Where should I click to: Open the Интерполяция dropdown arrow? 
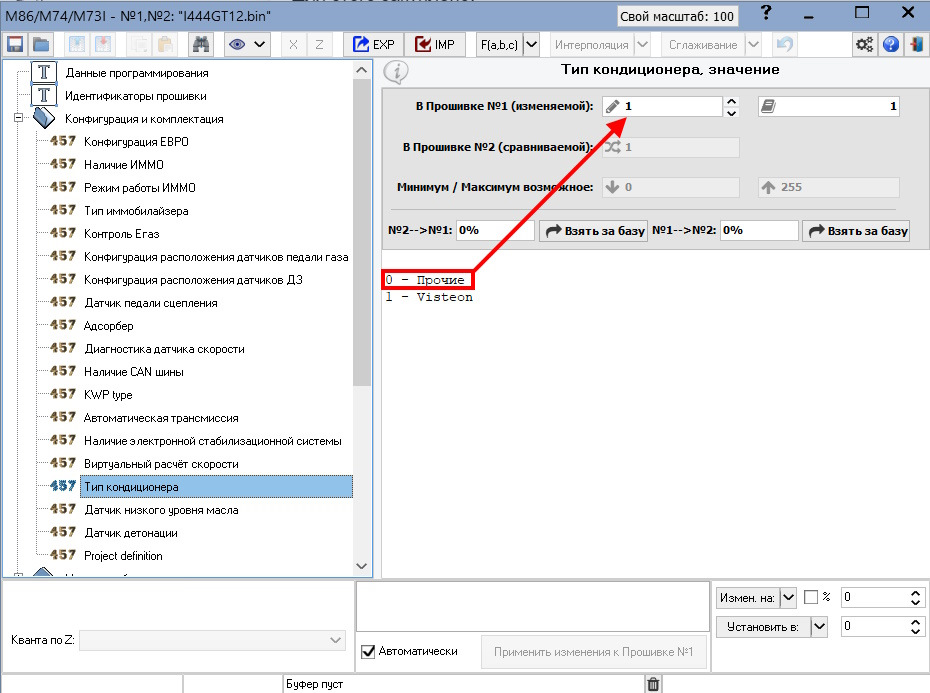tap(642, 44)
